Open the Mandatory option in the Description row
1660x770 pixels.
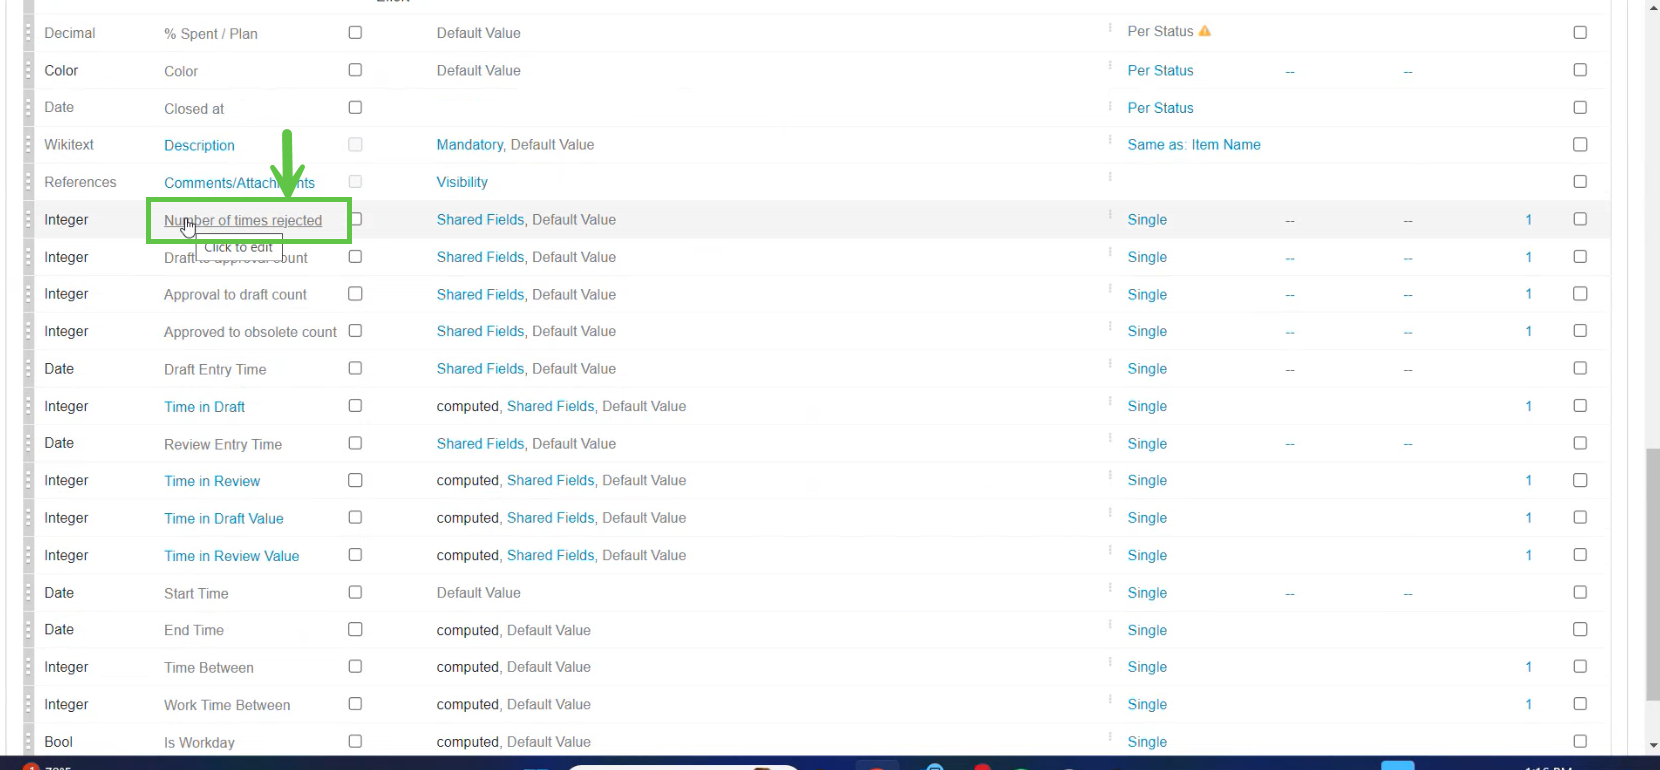click(x=469, y=145)
